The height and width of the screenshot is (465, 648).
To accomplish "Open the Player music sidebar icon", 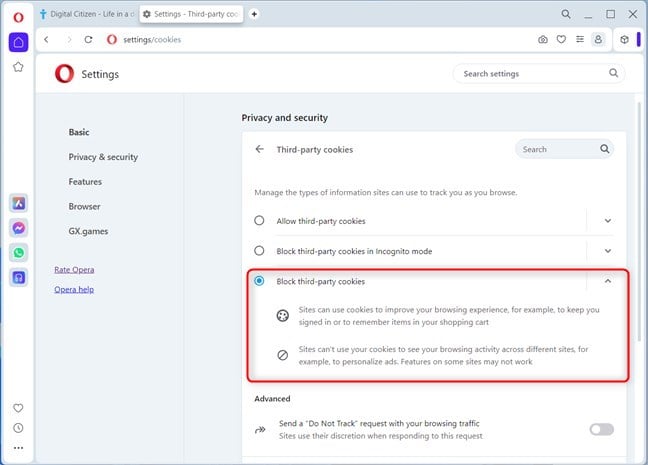I will [19, 277].
